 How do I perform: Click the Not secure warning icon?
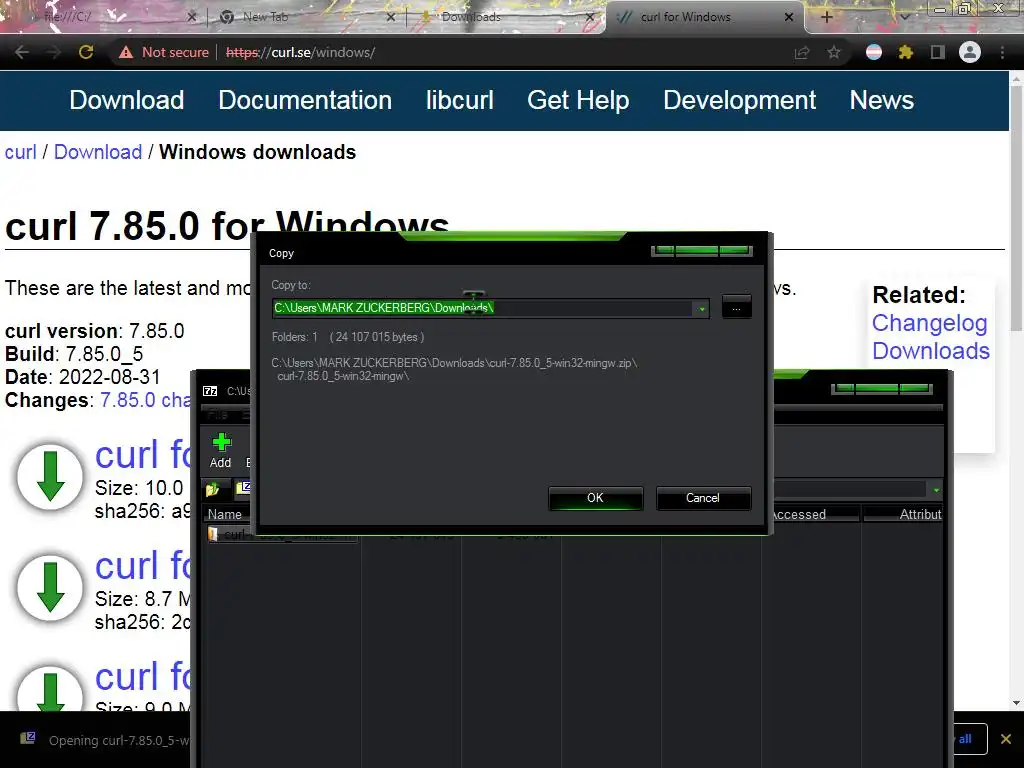point(126,52)
